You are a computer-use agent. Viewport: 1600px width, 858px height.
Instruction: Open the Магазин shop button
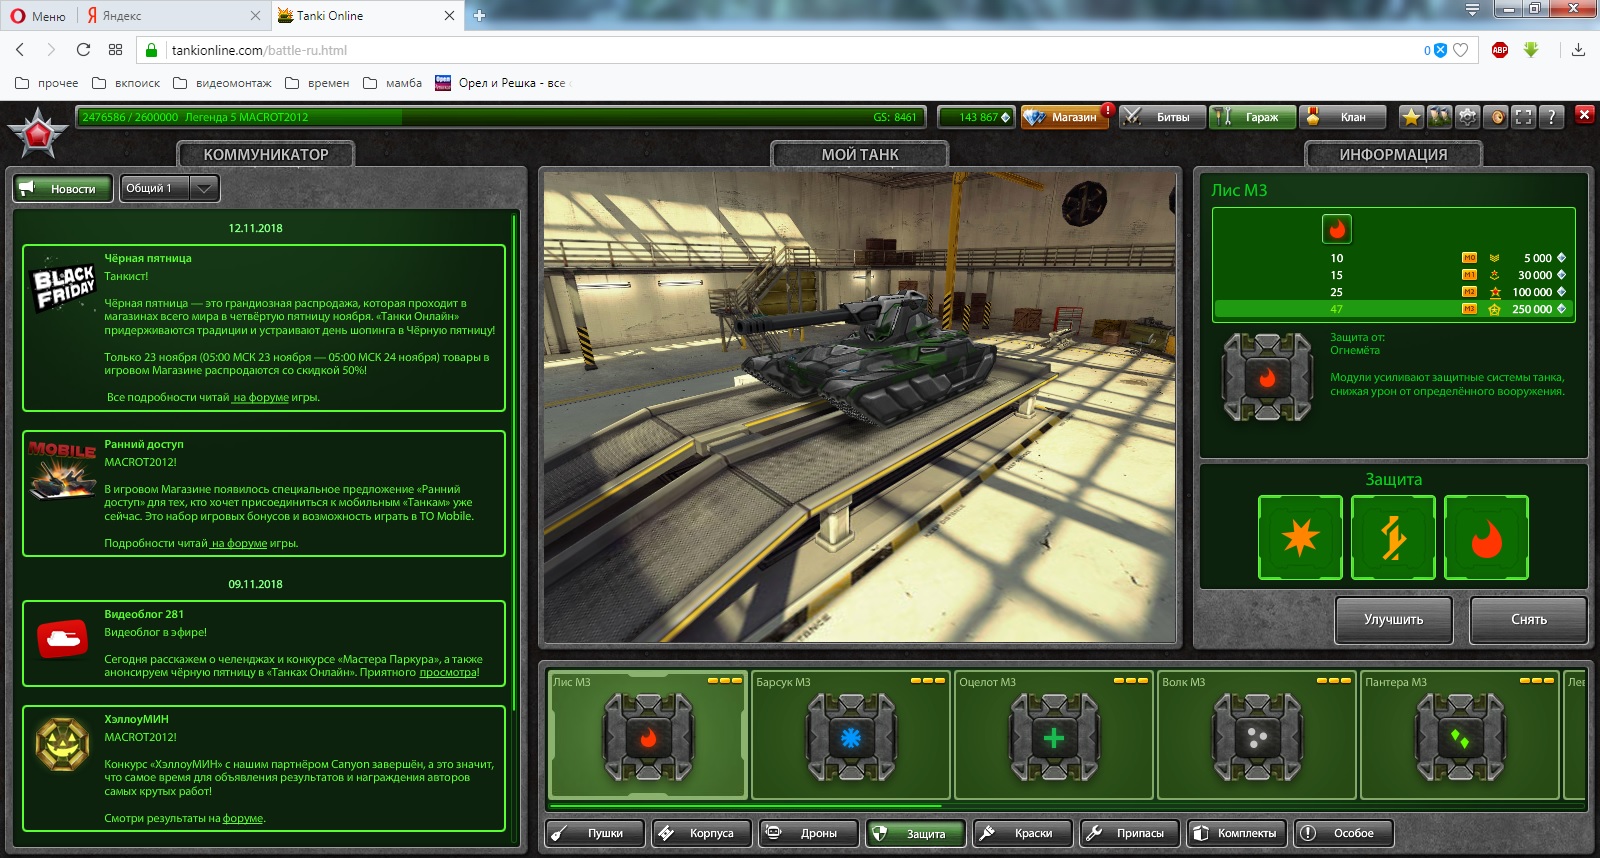click(x=1064, y=117)
